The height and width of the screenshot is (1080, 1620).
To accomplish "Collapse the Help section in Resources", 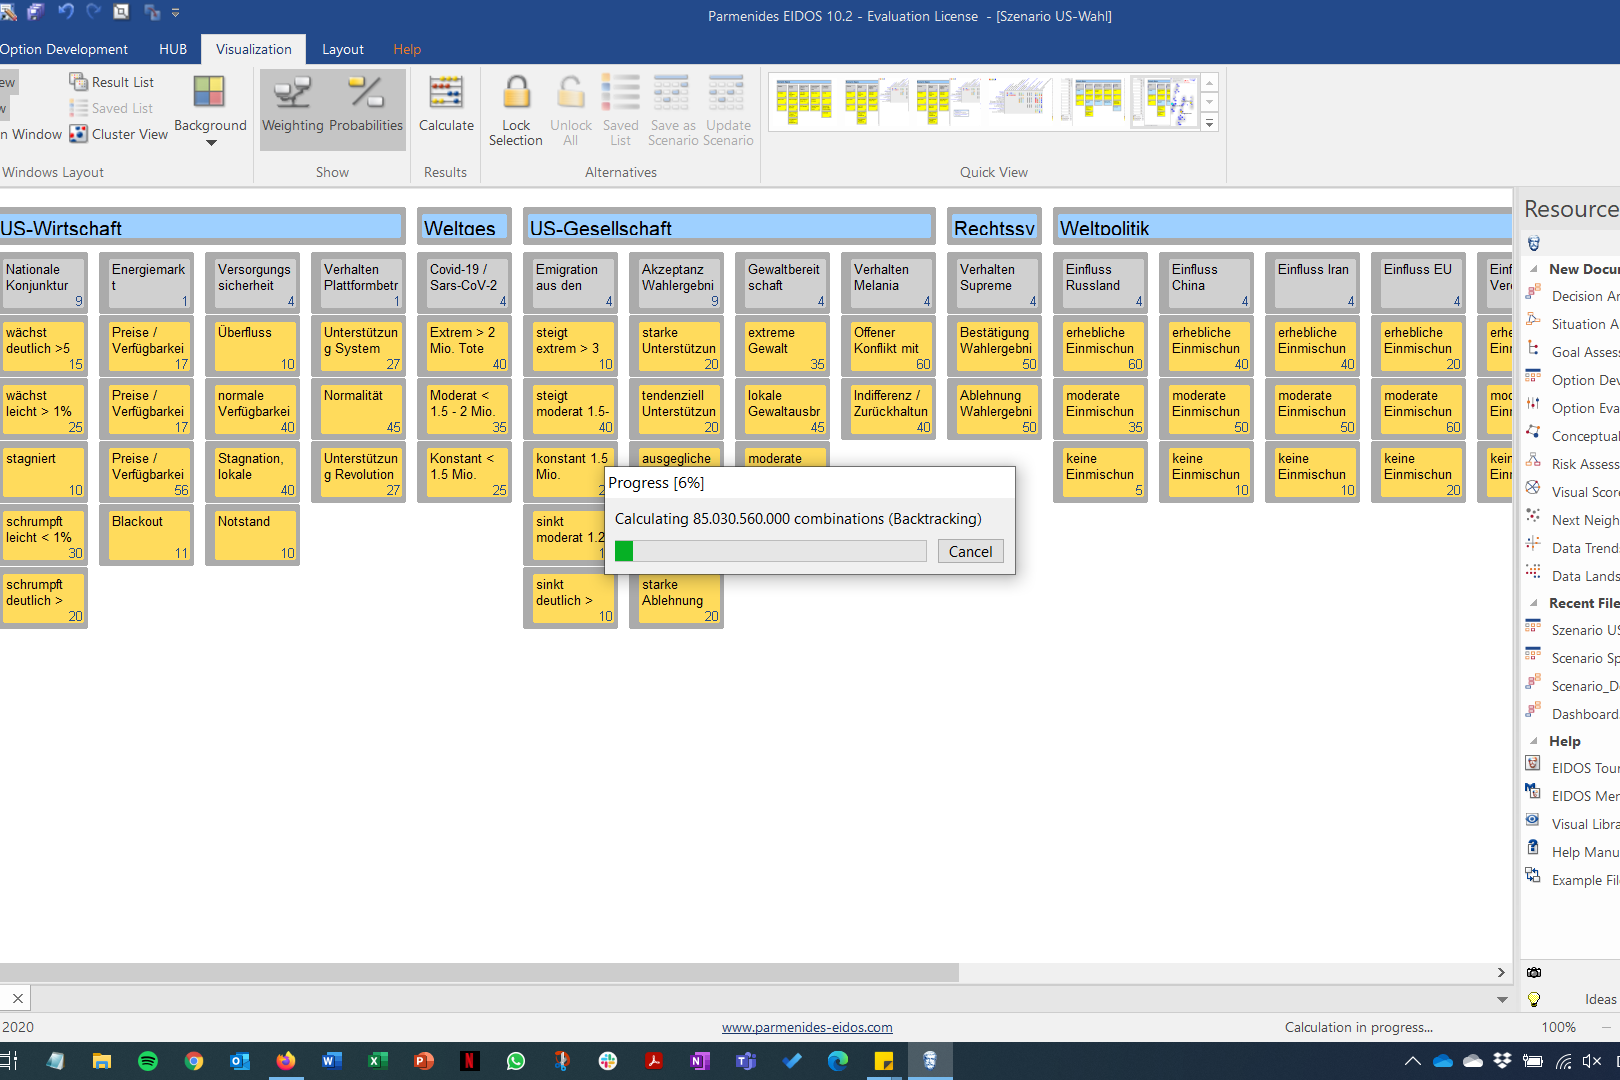I will click(x=1534, y=741).
